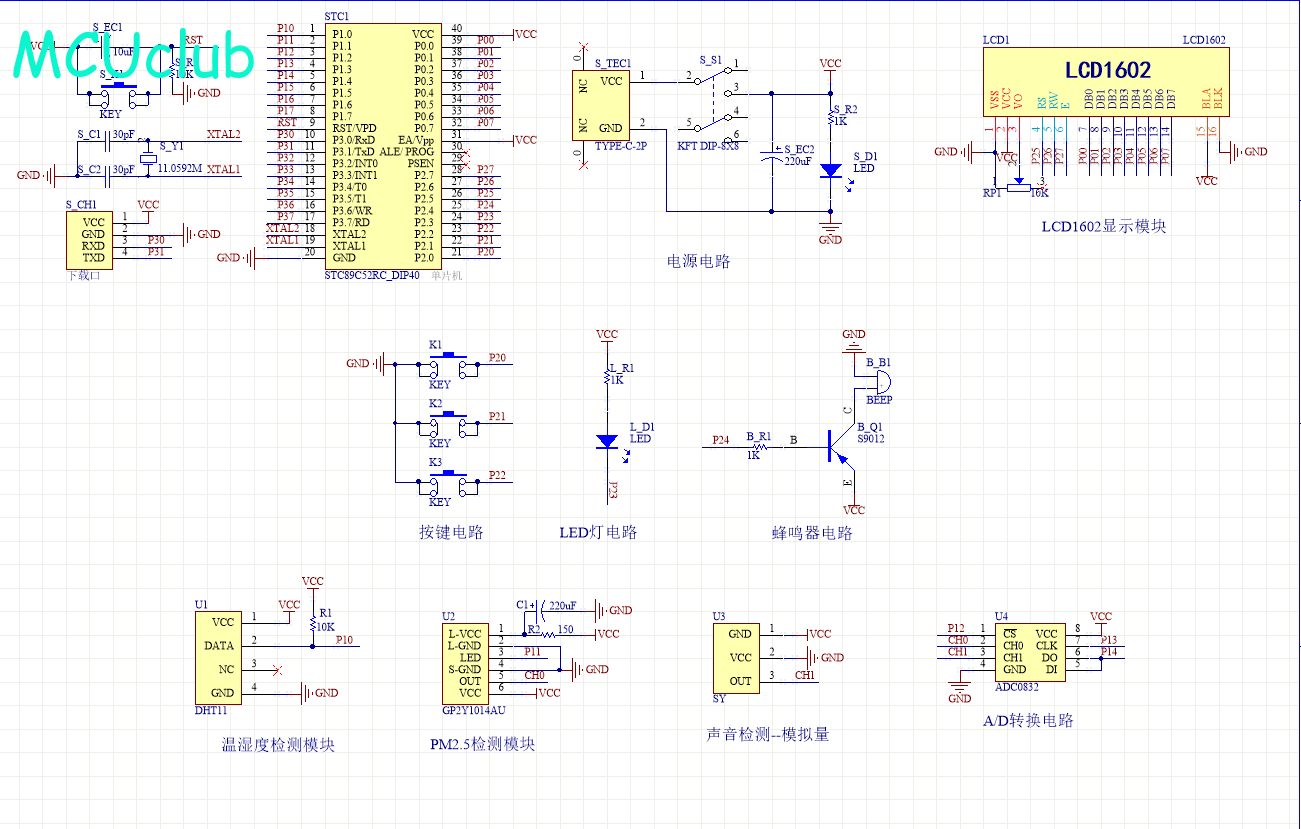This screenshot has height=829, width=1301.
Task: Select the LED灯电路 caption
Action: (x=598, y=533)
